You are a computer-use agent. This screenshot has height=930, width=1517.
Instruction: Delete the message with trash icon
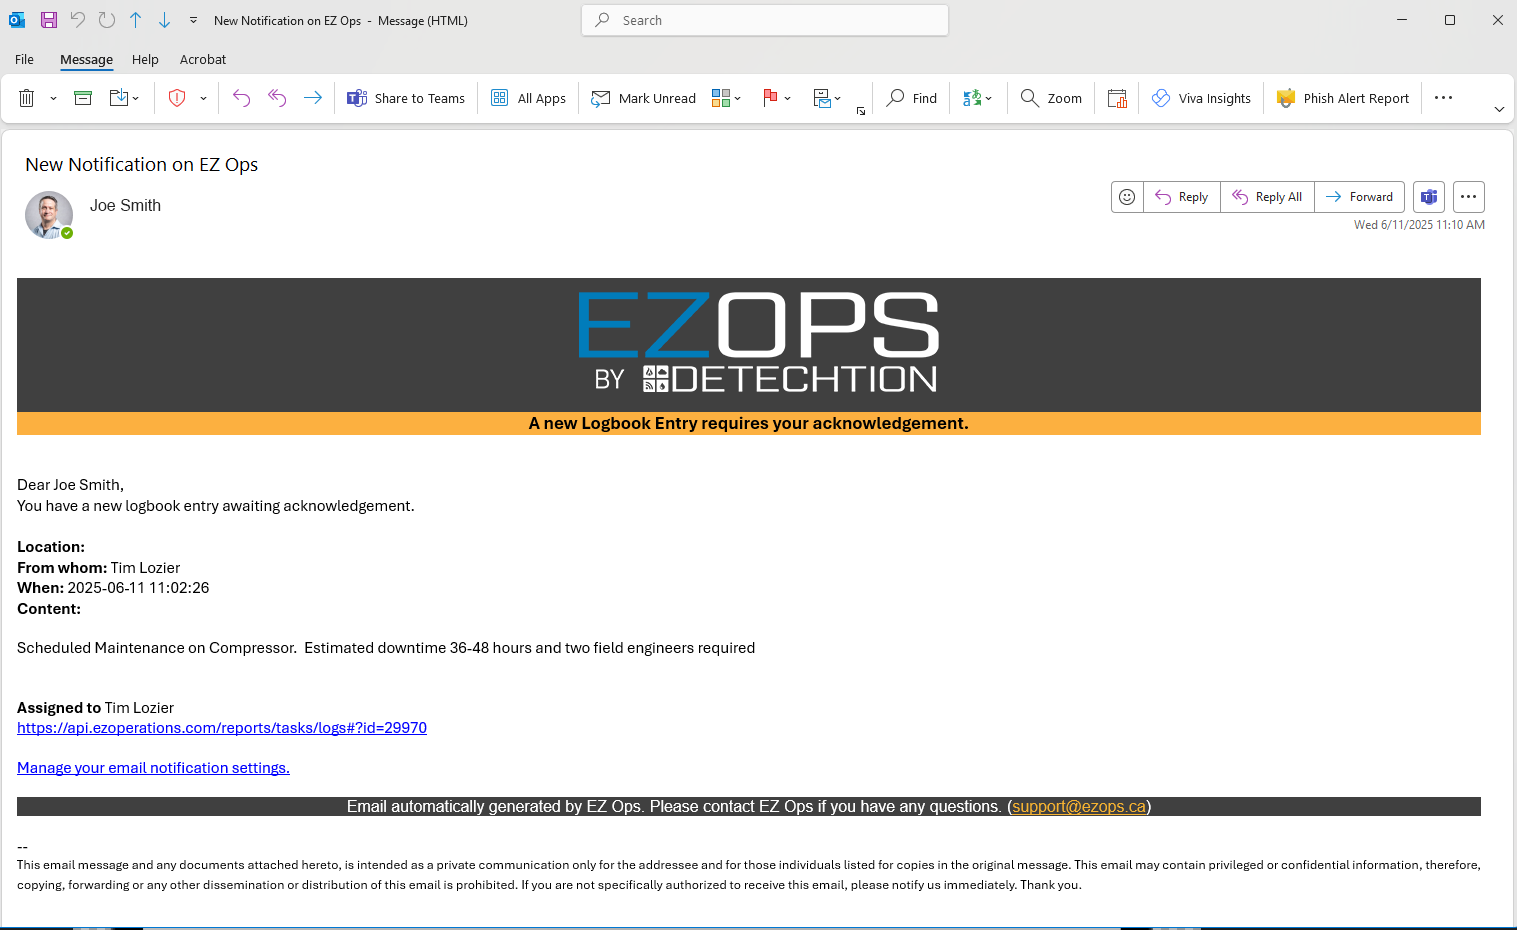pos(27,98)
